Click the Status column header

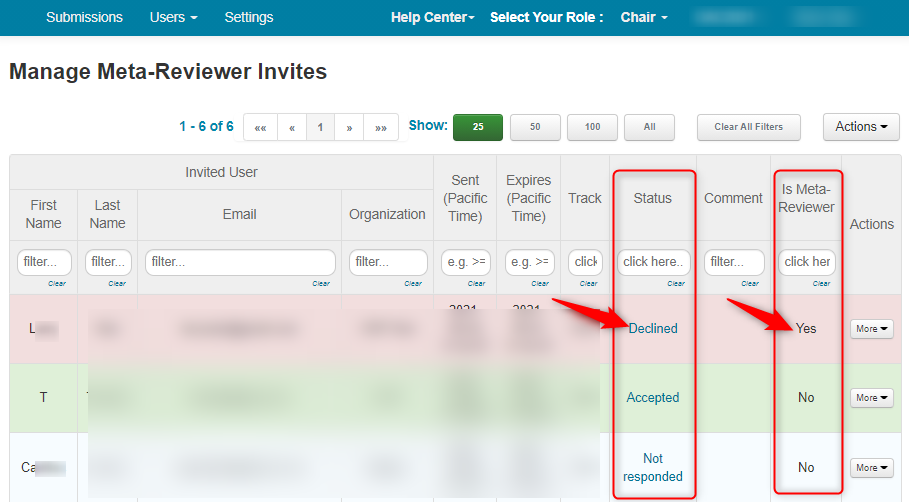(x=653, y=198)
